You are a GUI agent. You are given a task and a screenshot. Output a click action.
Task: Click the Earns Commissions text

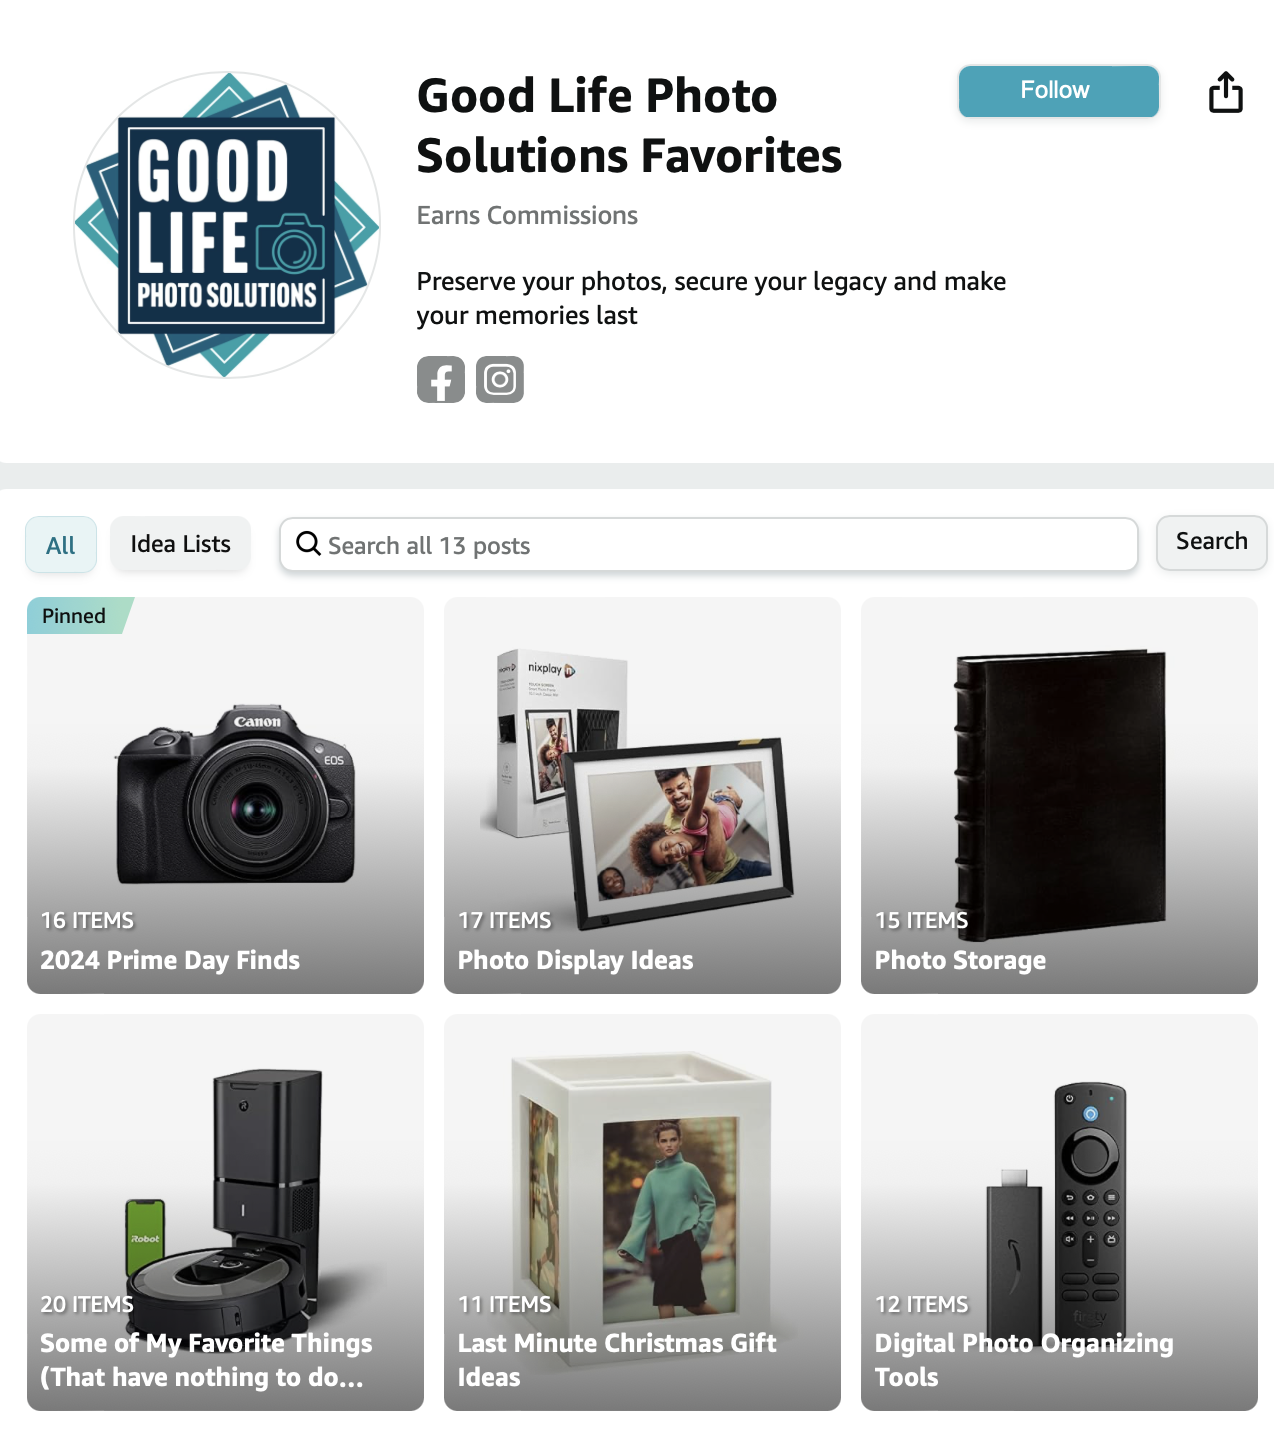527,216
